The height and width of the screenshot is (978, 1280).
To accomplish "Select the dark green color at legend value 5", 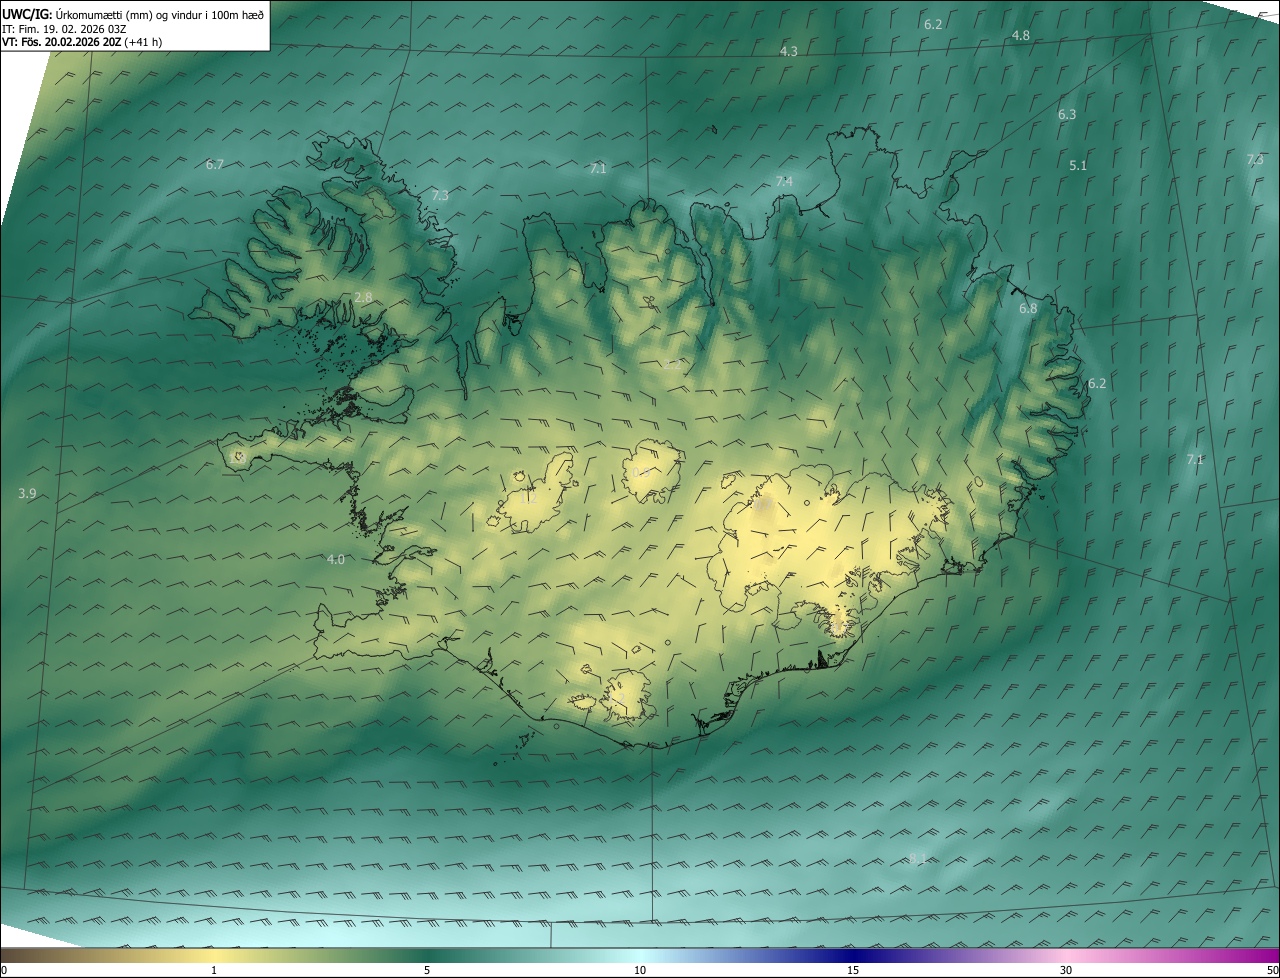I will pyautogui.click(x=427, y=956).
